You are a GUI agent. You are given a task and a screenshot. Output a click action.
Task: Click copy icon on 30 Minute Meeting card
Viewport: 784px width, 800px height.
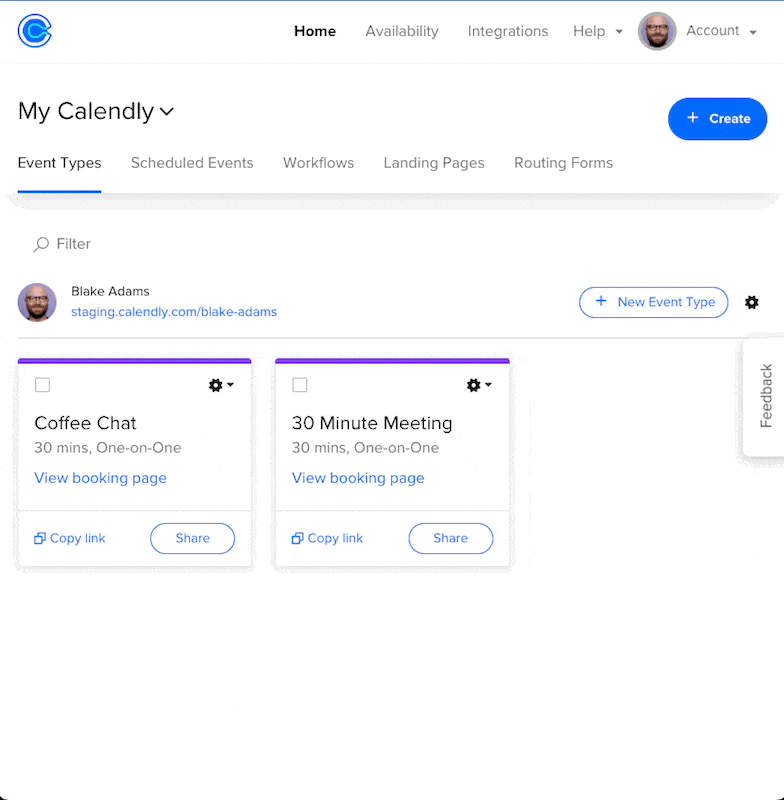[x=297, y=538]
